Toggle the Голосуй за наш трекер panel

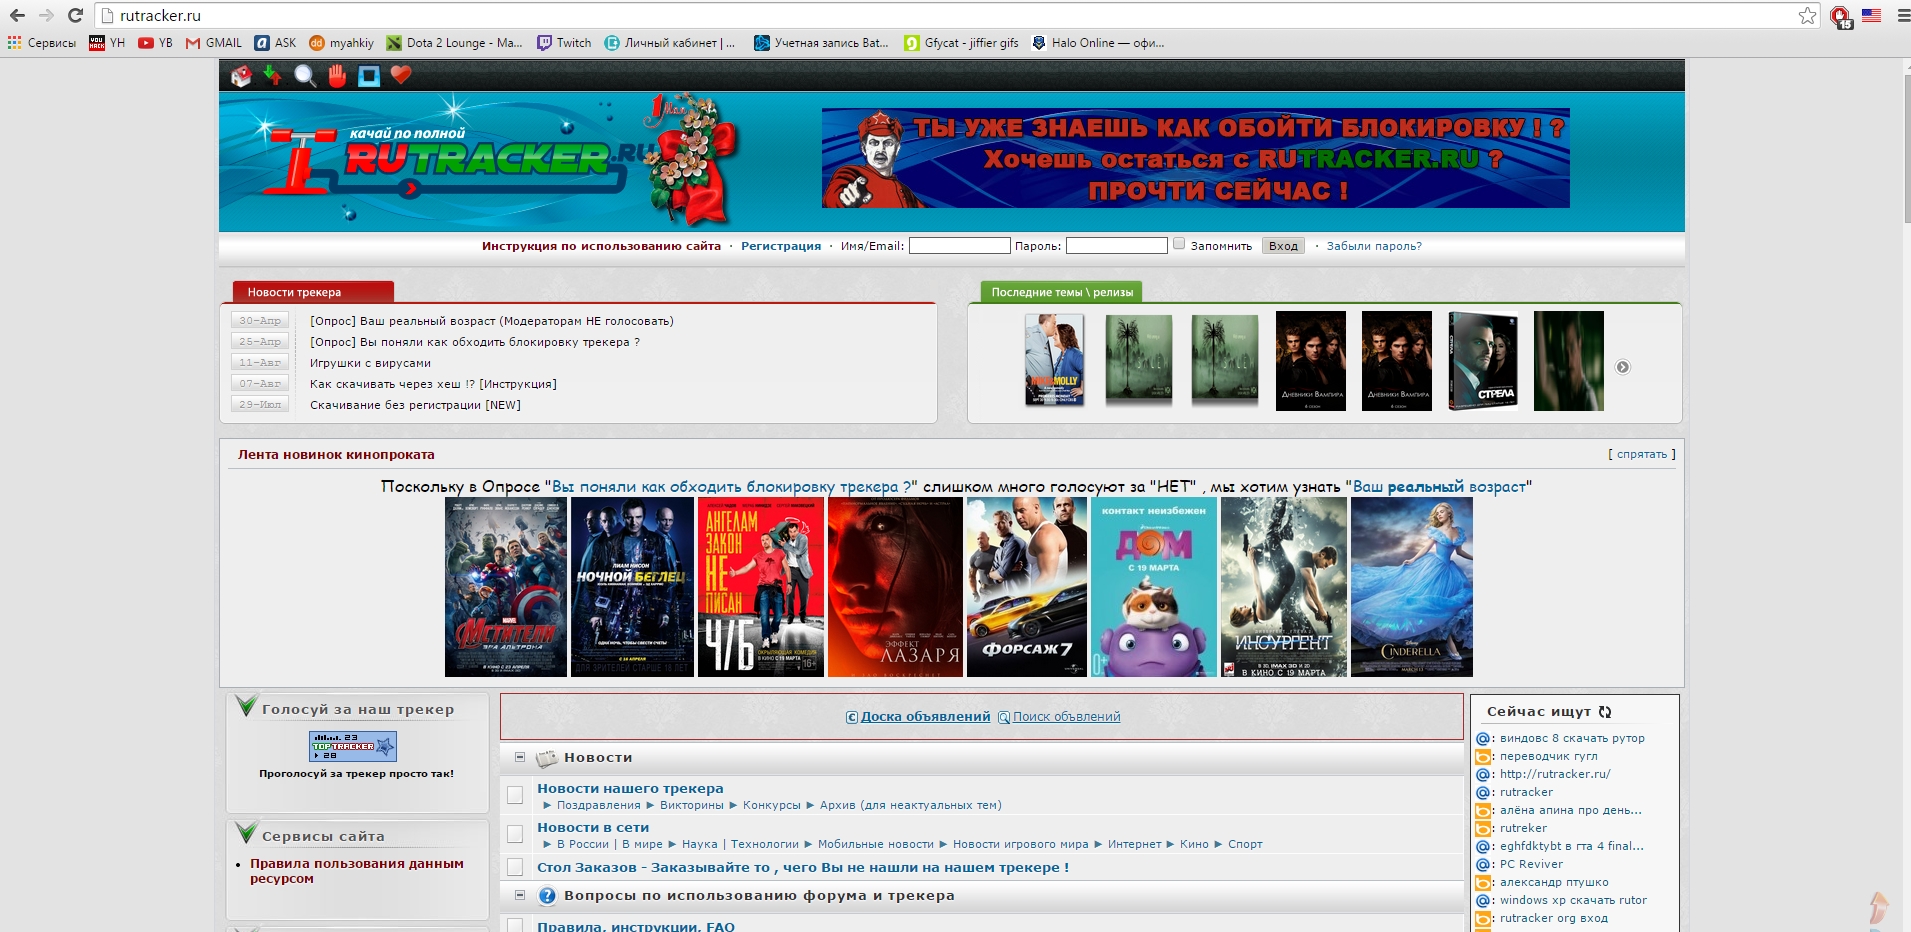pos(246,707)
